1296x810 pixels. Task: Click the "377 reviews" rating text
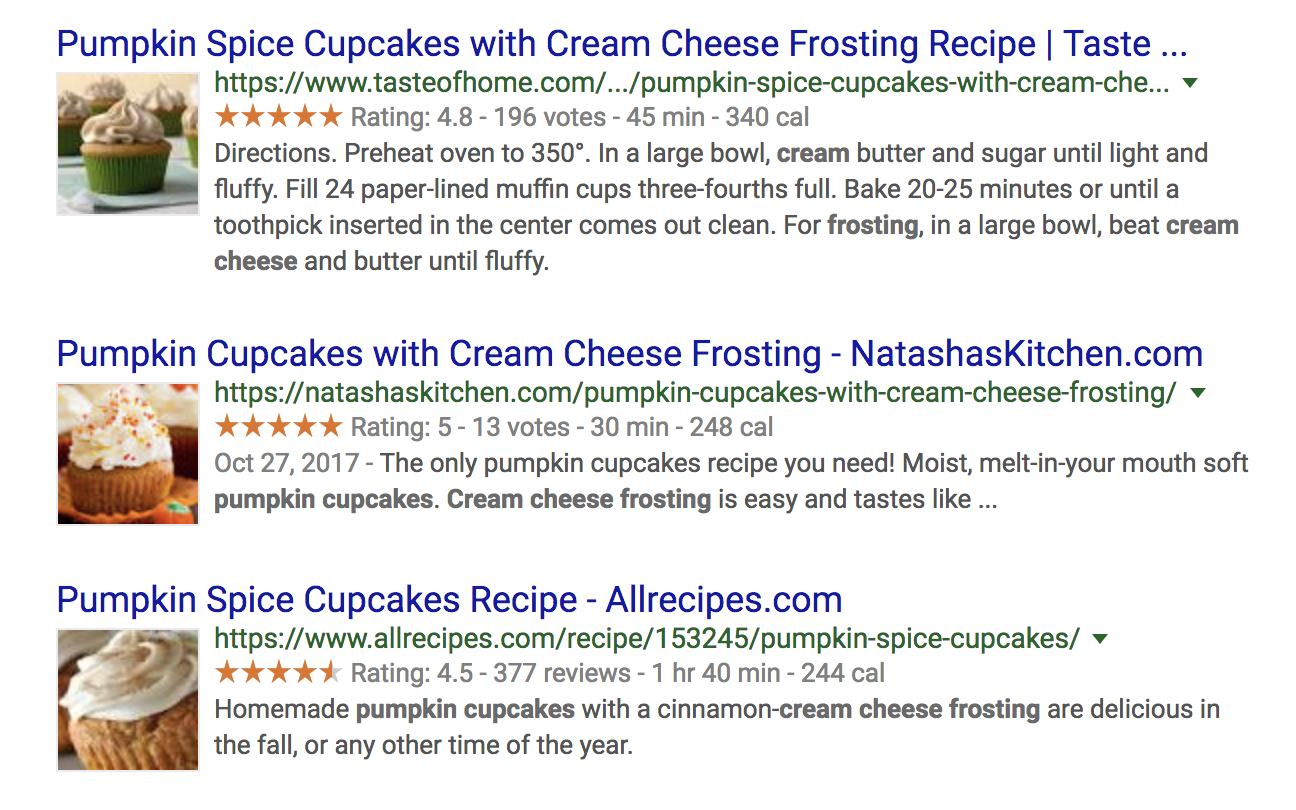pos(561,674)
